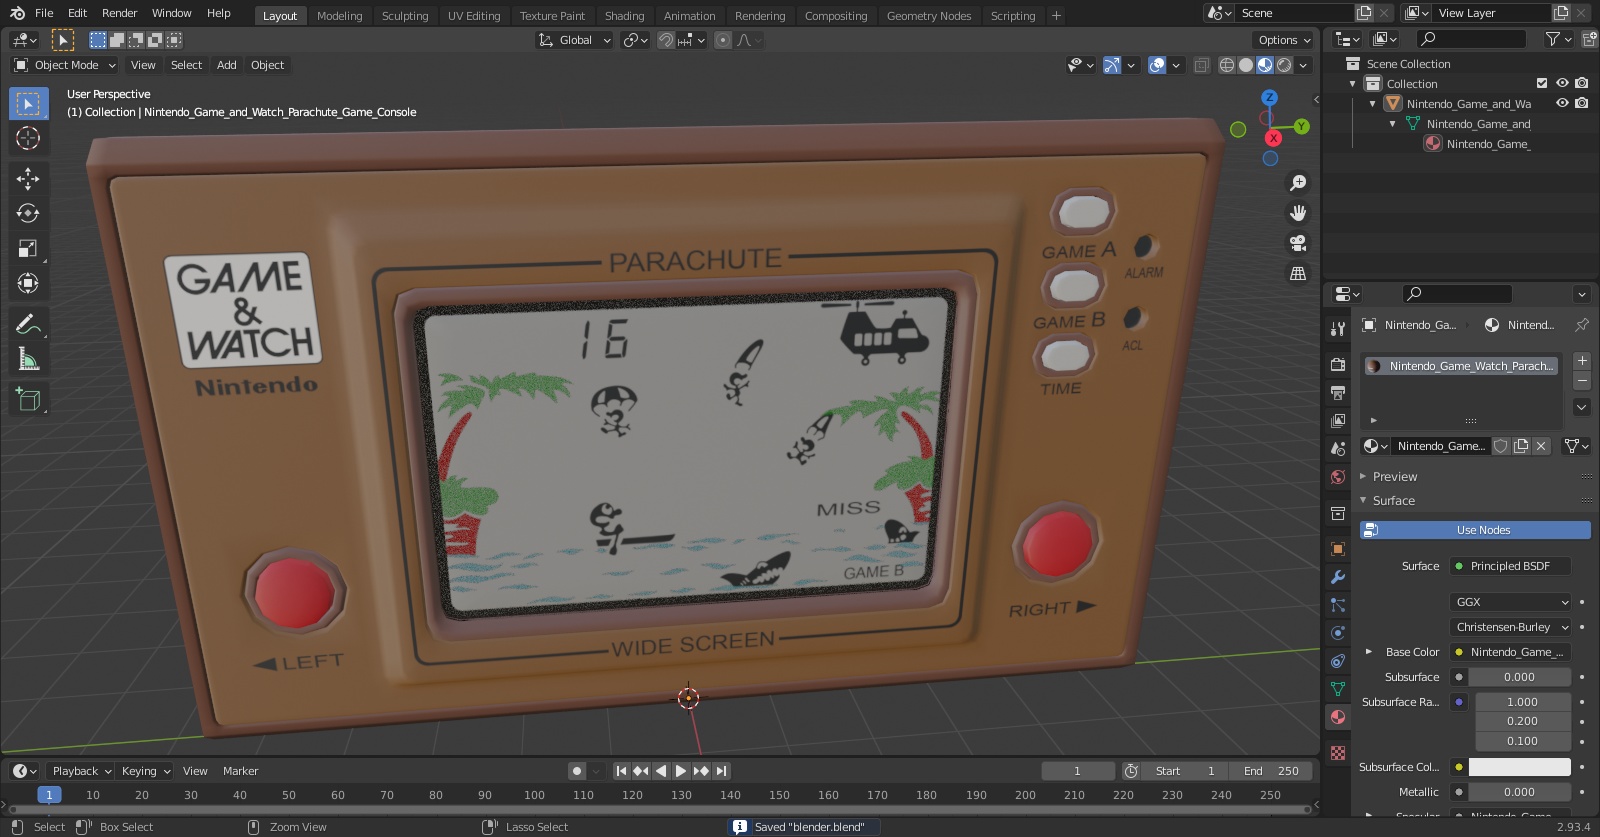Open the Keying dropdown in timeline
The image size is (1600, 837).
(146, 771)
